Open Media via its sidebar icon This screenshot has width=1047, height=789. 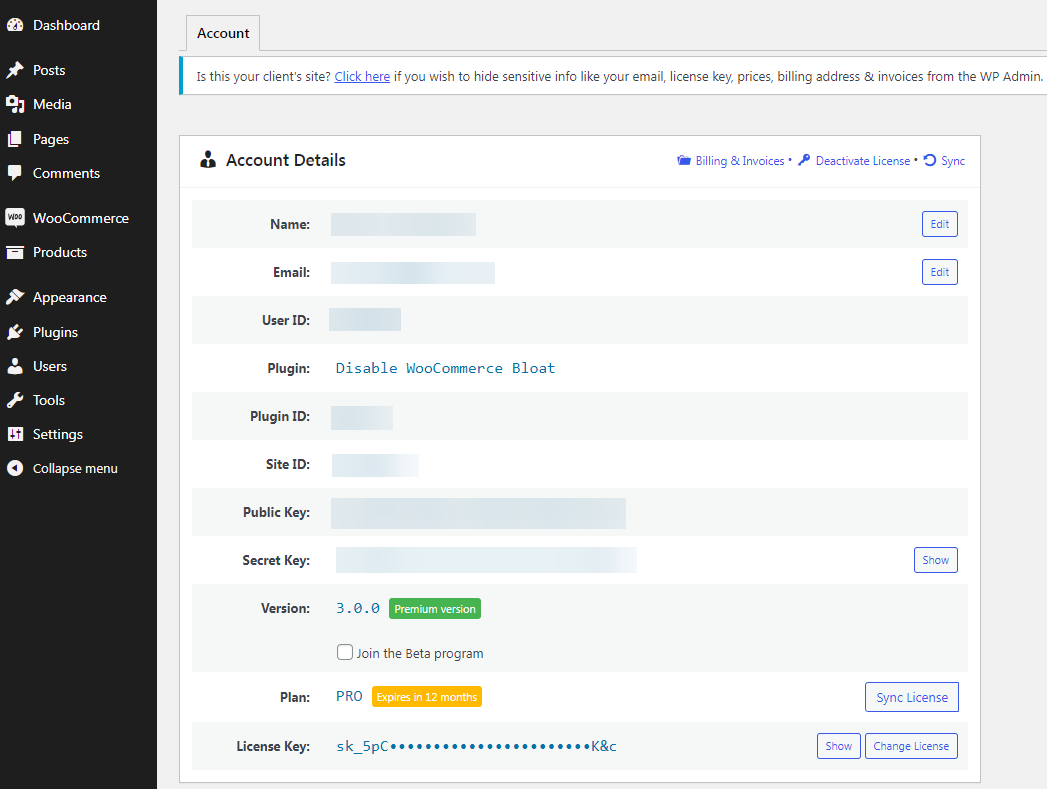click(x=15, y=104)
